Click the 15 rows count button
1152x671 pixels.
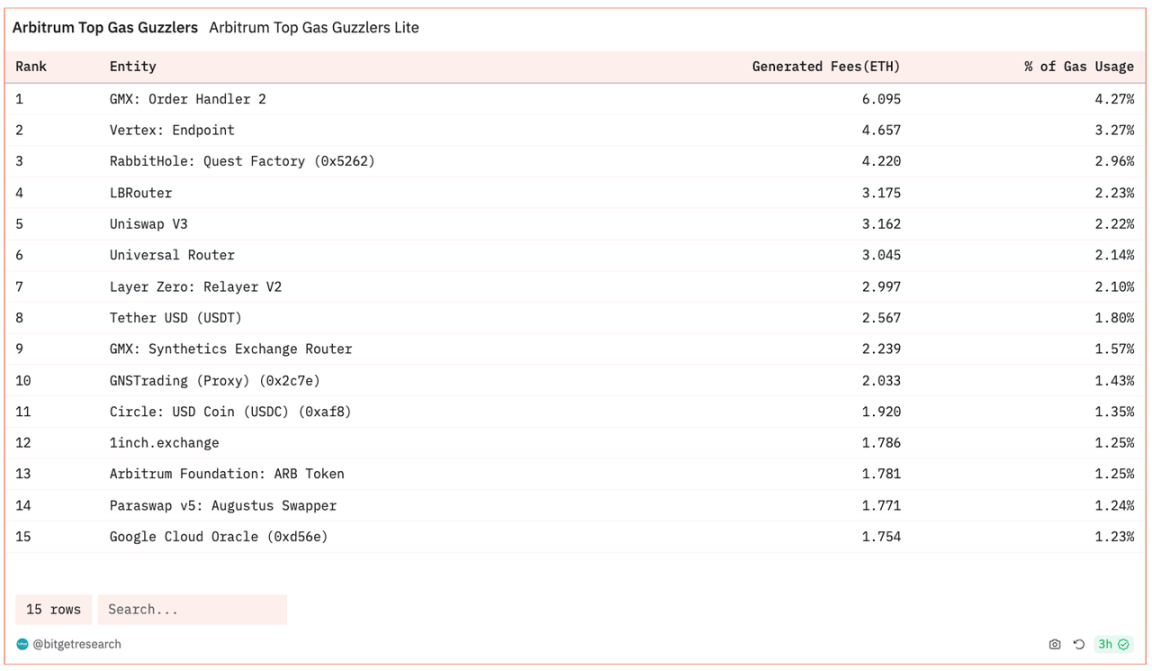[x=53, y=610]
